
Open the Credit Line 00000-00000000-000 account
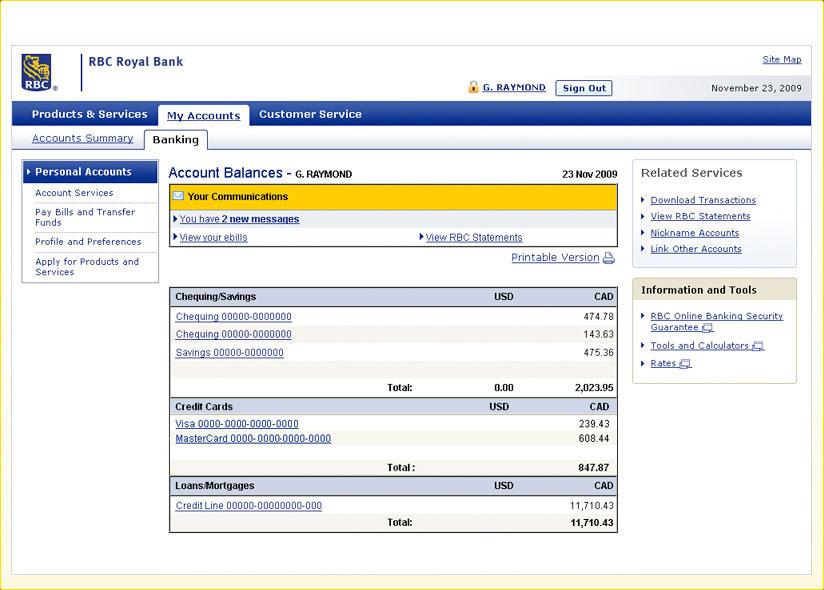(249, 505)
